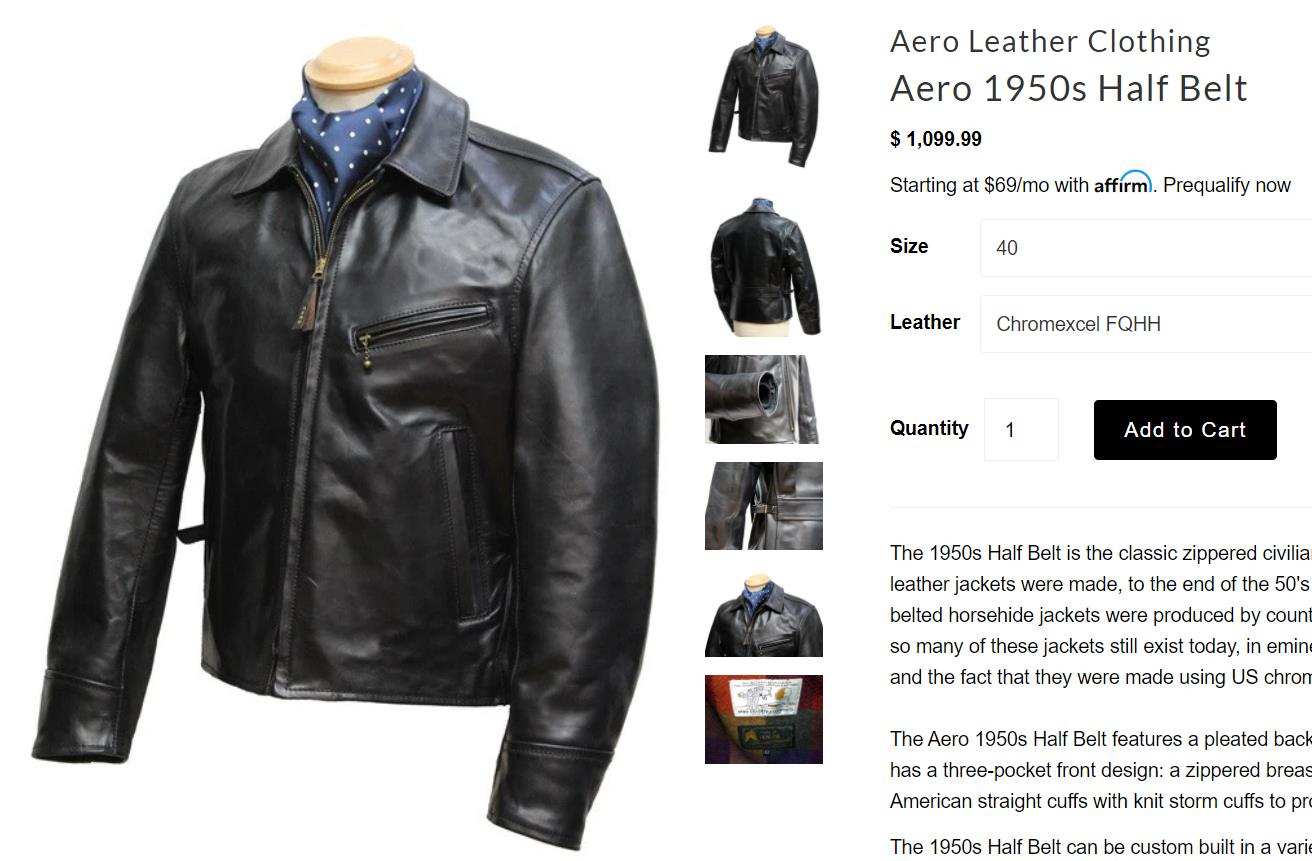Click the Quantity input field
The width and height of the screenshot is (1312, 861).
point(1021,430)
